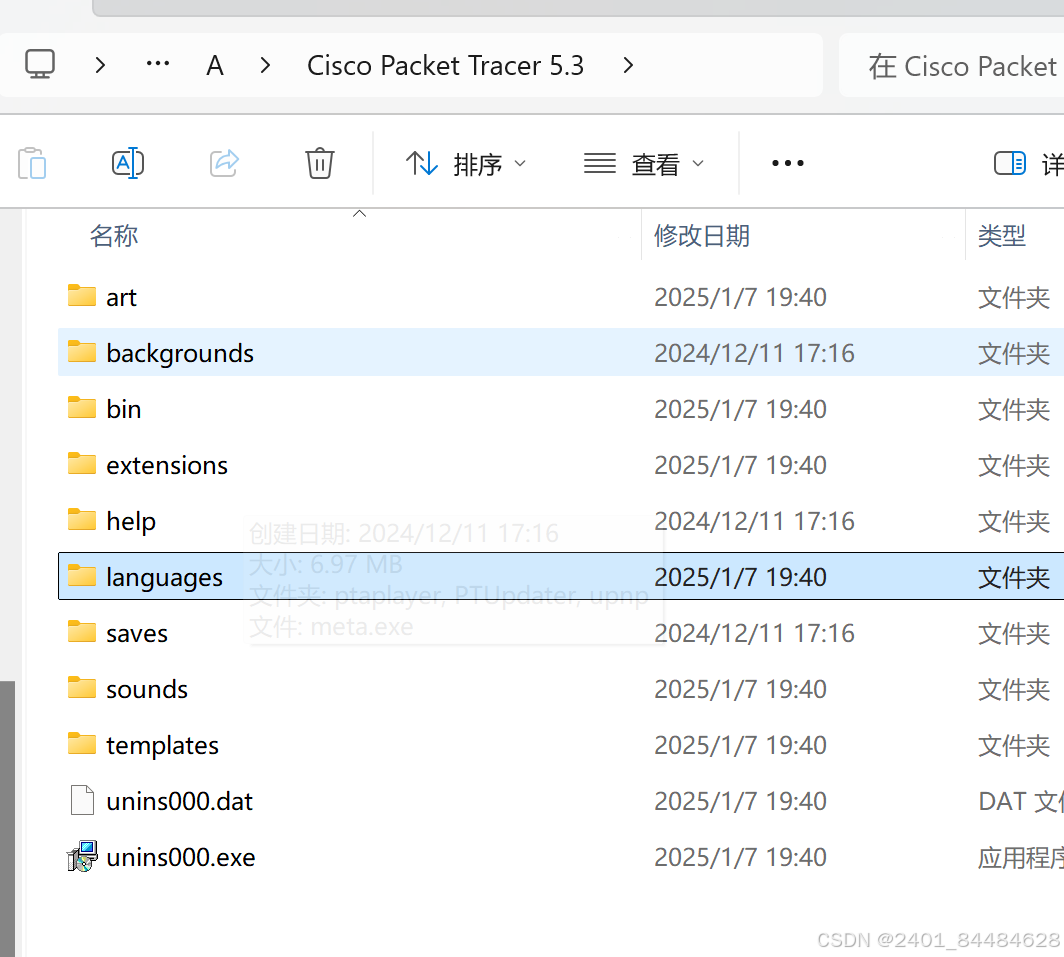Screen dimensions: 1064x957
Task: Select the languages folder
Action: tap(560, 576)
